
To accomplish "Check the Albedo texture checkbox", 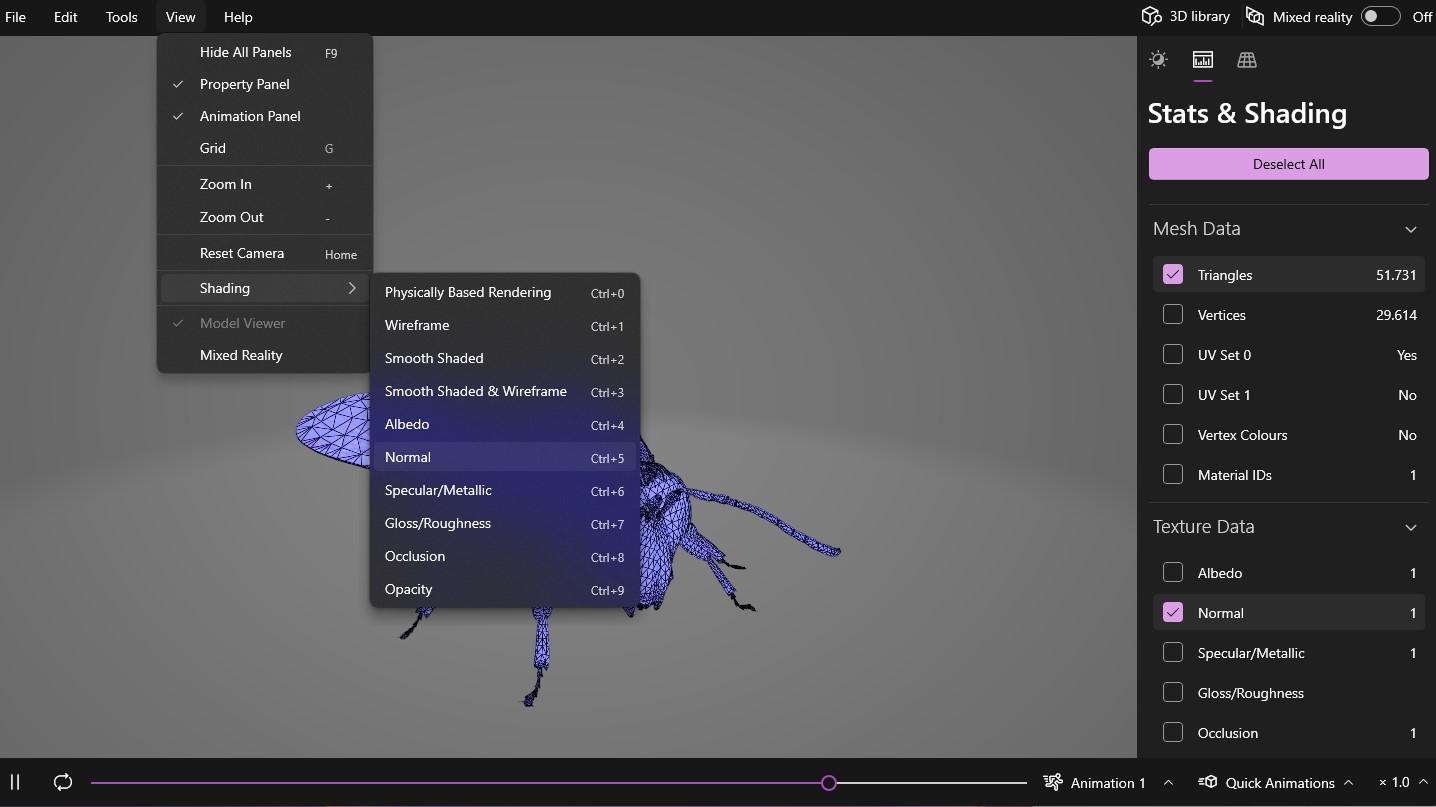I will [1173, 573].
